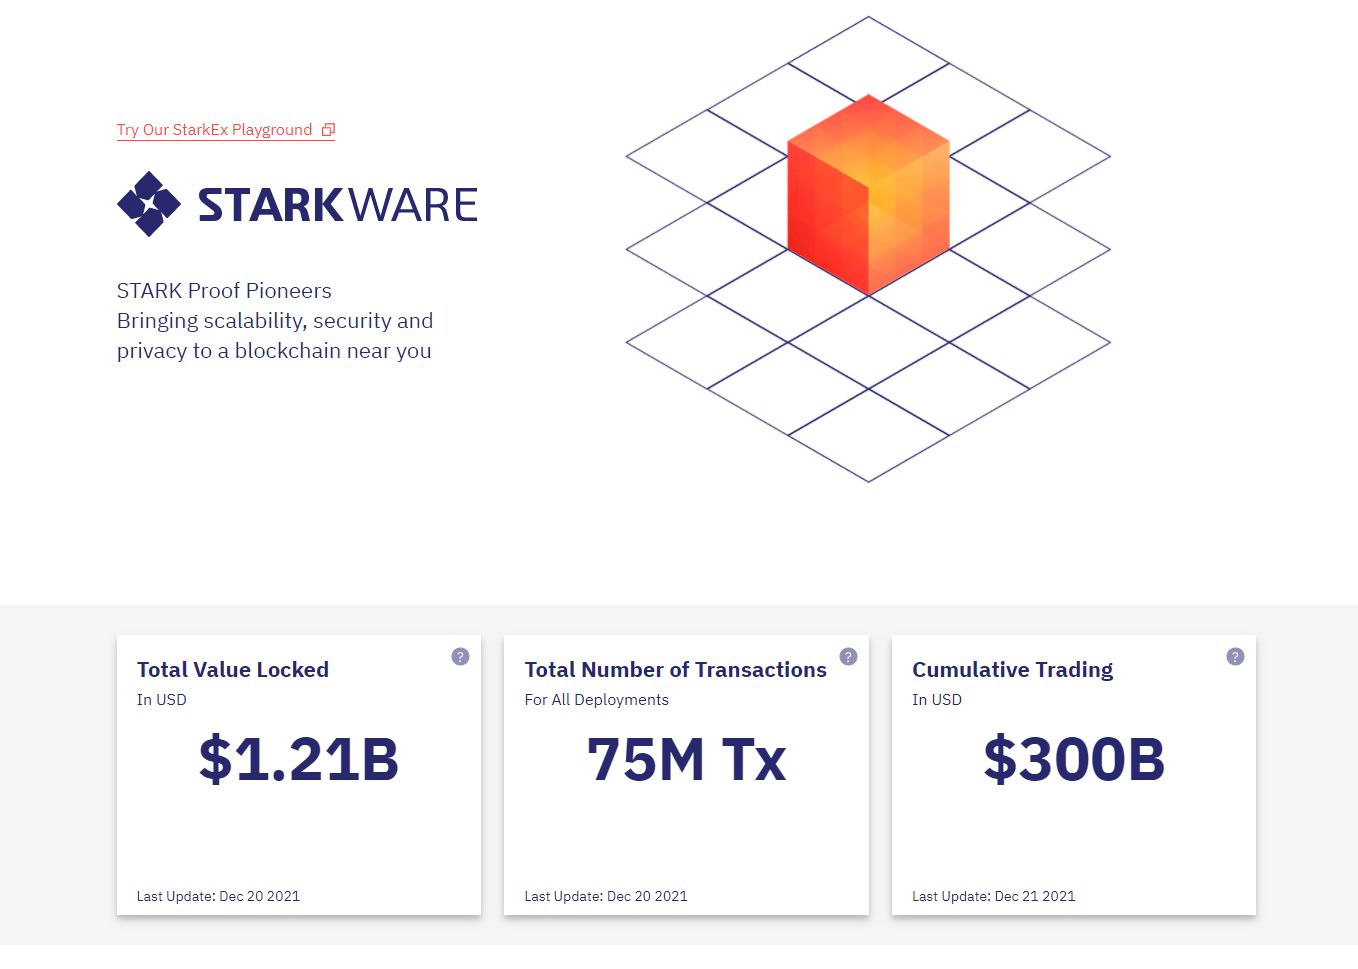The height and width of the screenshot is (969, 1358).
Task: Click Last Update text on Total Value Locked card
Action: coord(218,896)
